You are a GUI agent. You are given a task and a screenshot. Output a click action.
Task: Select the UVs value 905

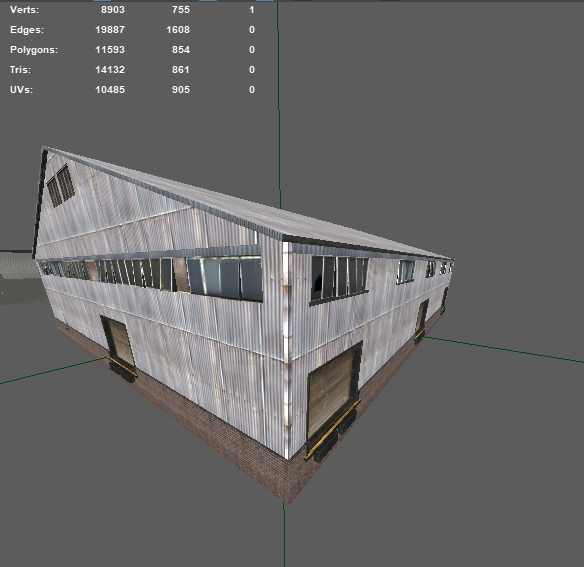pos(181,90)
